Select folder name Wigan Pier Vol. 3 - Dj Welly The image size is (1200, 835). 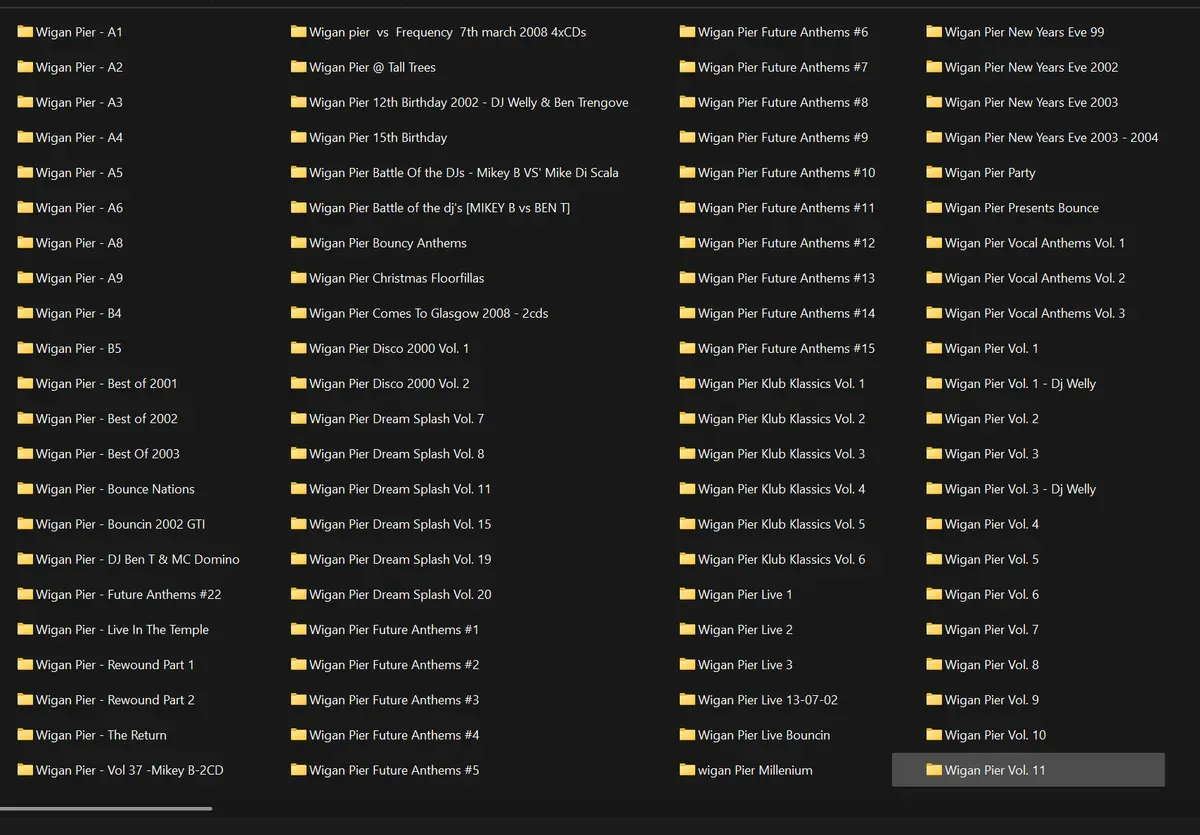click(x=1020, y=489)
